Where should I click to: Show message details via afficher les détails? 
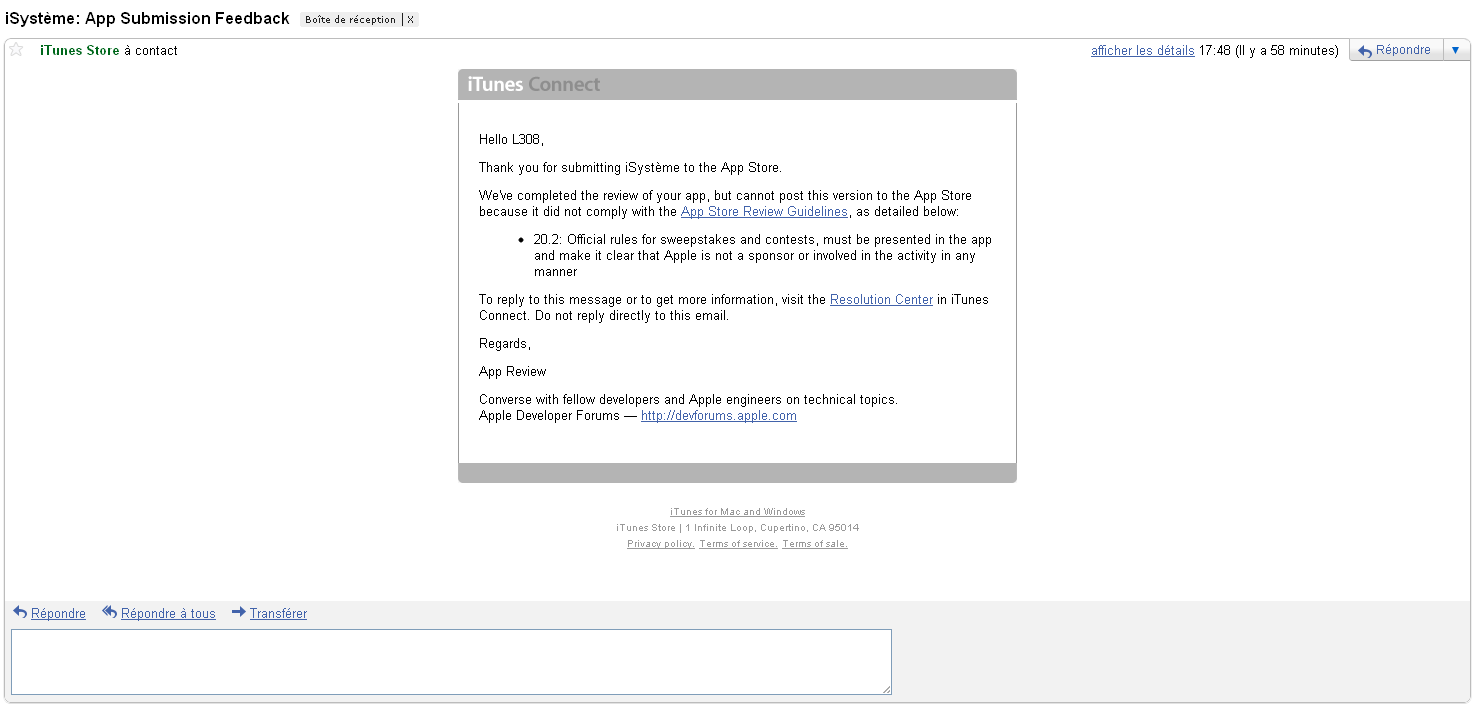1142,51
